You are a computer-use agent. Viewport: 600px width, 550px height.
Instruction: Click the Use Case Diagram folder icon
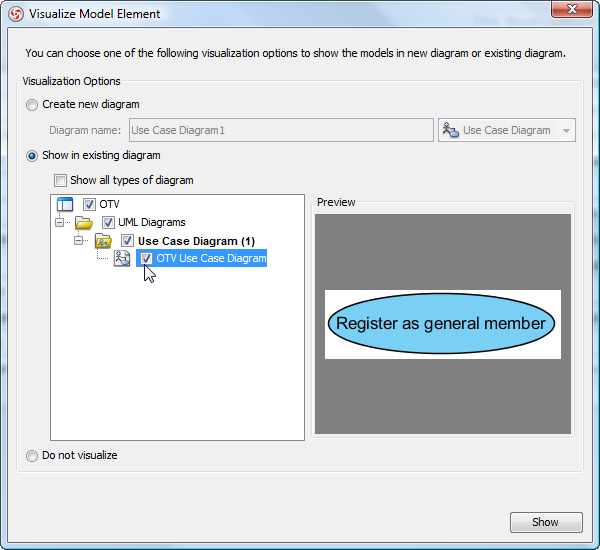point(103,241)
